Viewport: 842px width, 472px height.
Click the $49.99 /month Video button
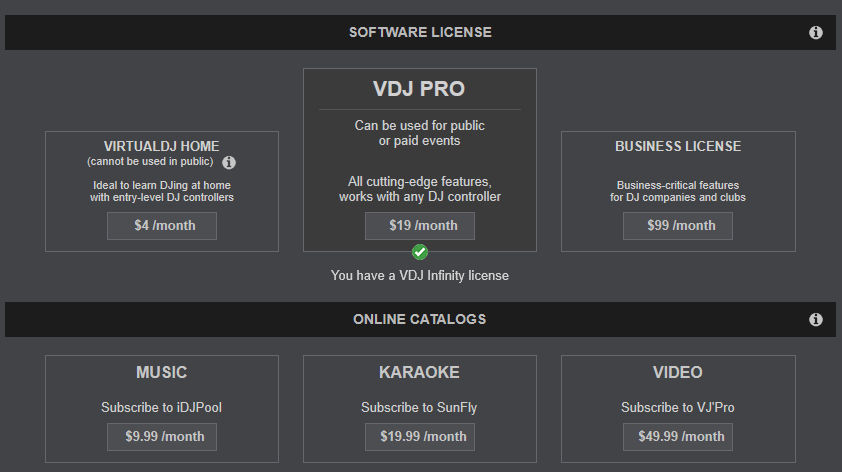pos(677,437)
